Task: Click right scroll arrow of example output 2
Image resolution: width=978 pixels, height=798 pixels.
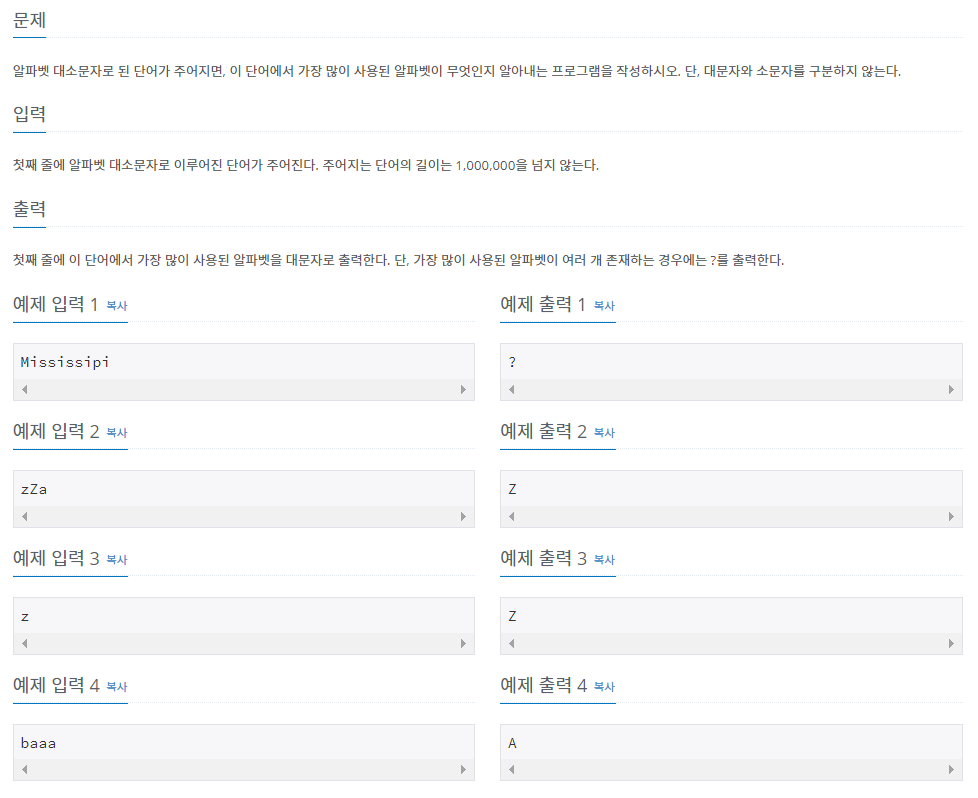Action: pyautogui.click(x=951, y=517)
